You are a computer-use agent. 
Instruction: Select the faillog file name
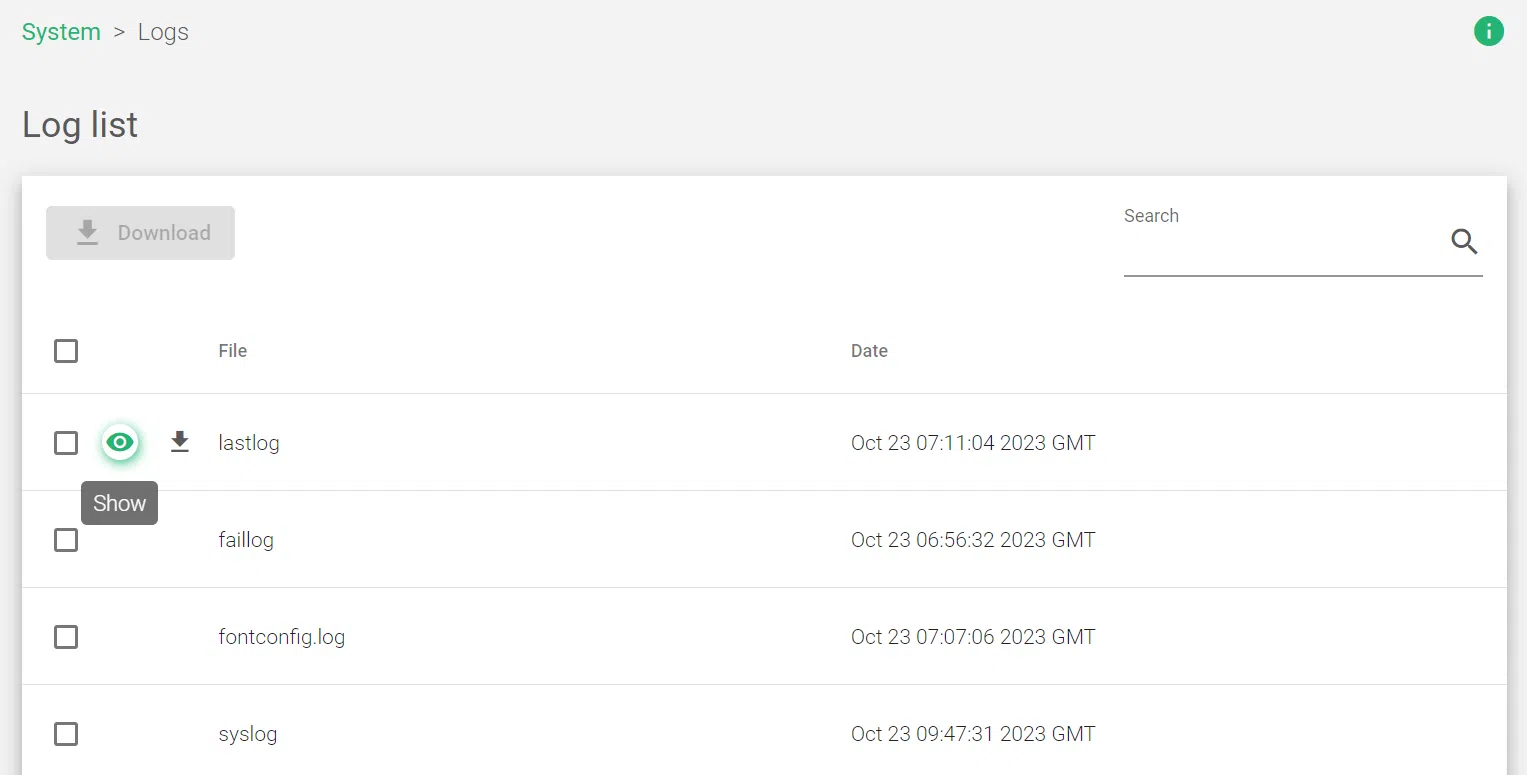246,539
